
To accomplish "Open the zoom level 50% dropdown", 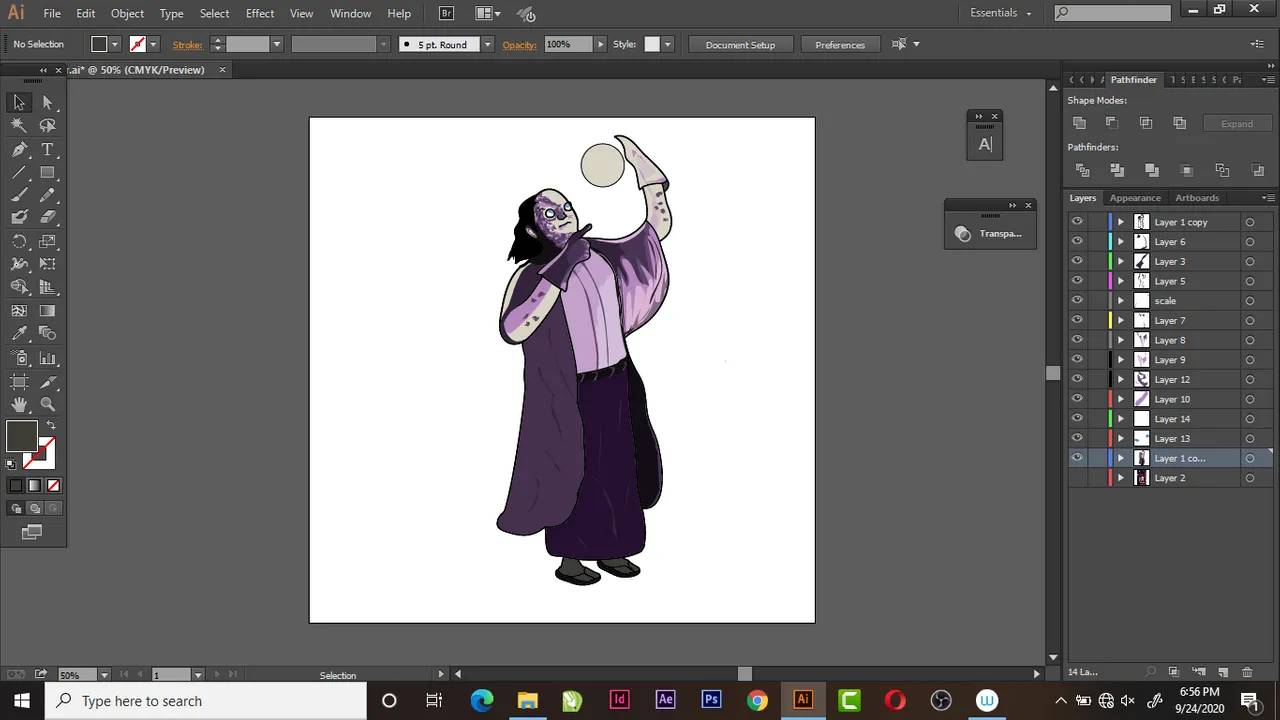I will pyautogui.click(x=103, y=675).
